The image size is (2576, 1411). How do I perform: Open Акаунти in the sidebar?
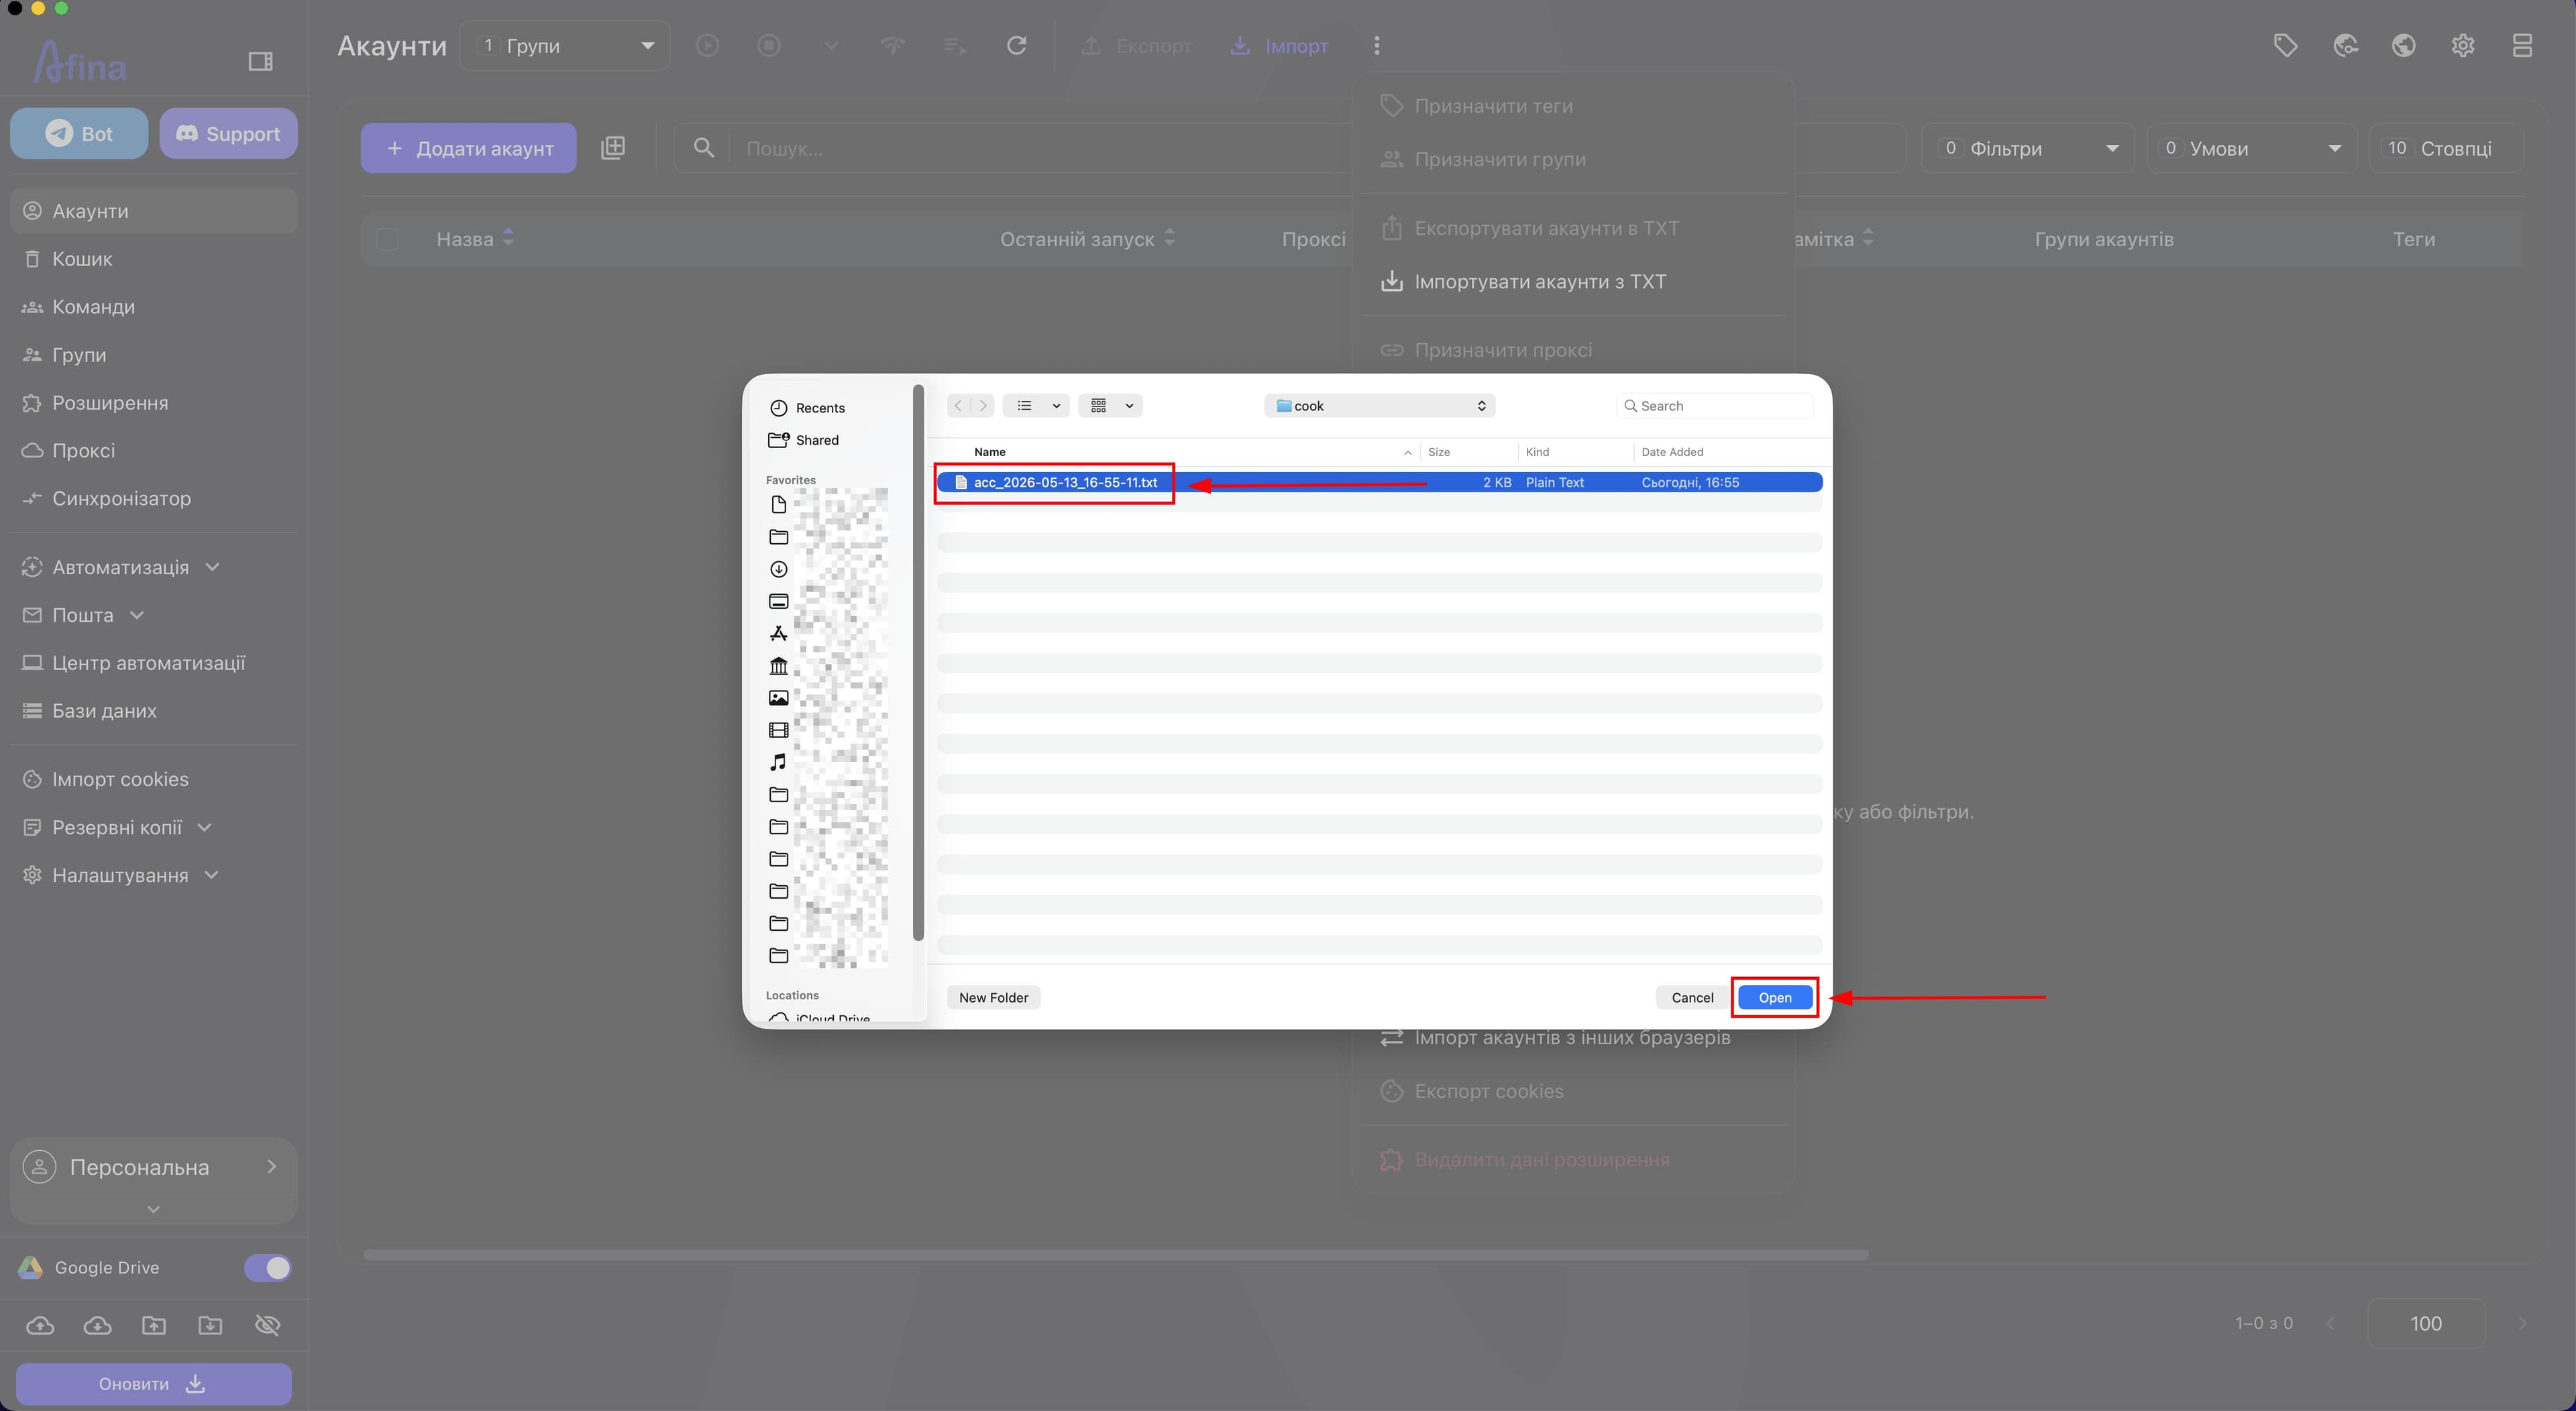pos(154,211)
